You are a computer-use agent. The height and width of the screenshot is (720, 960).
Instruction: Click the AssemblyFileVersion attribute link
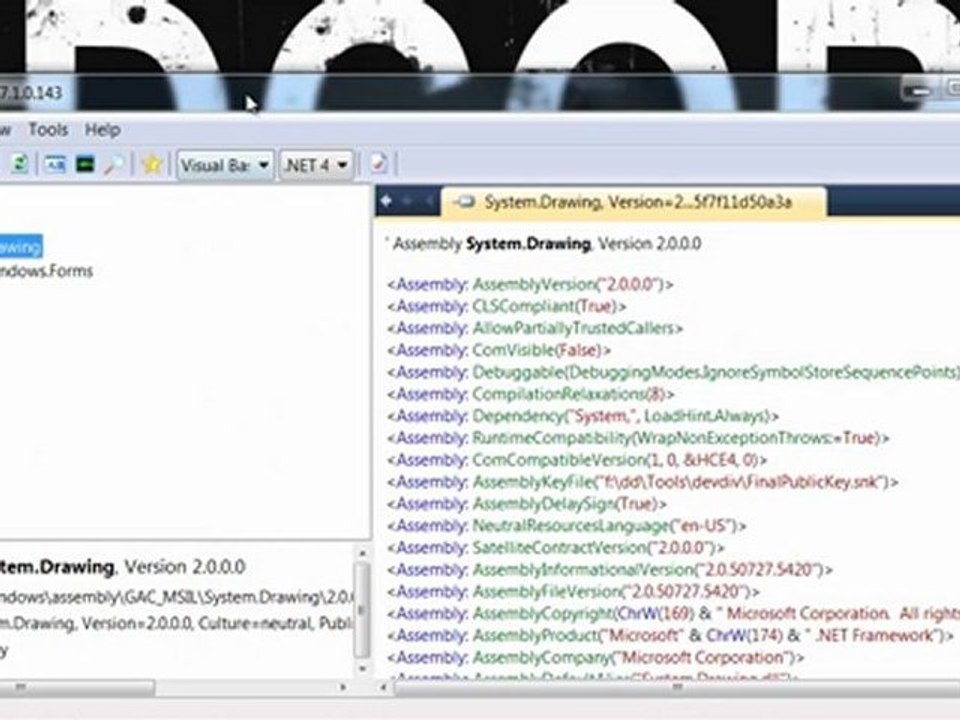[x=546, y=592]
